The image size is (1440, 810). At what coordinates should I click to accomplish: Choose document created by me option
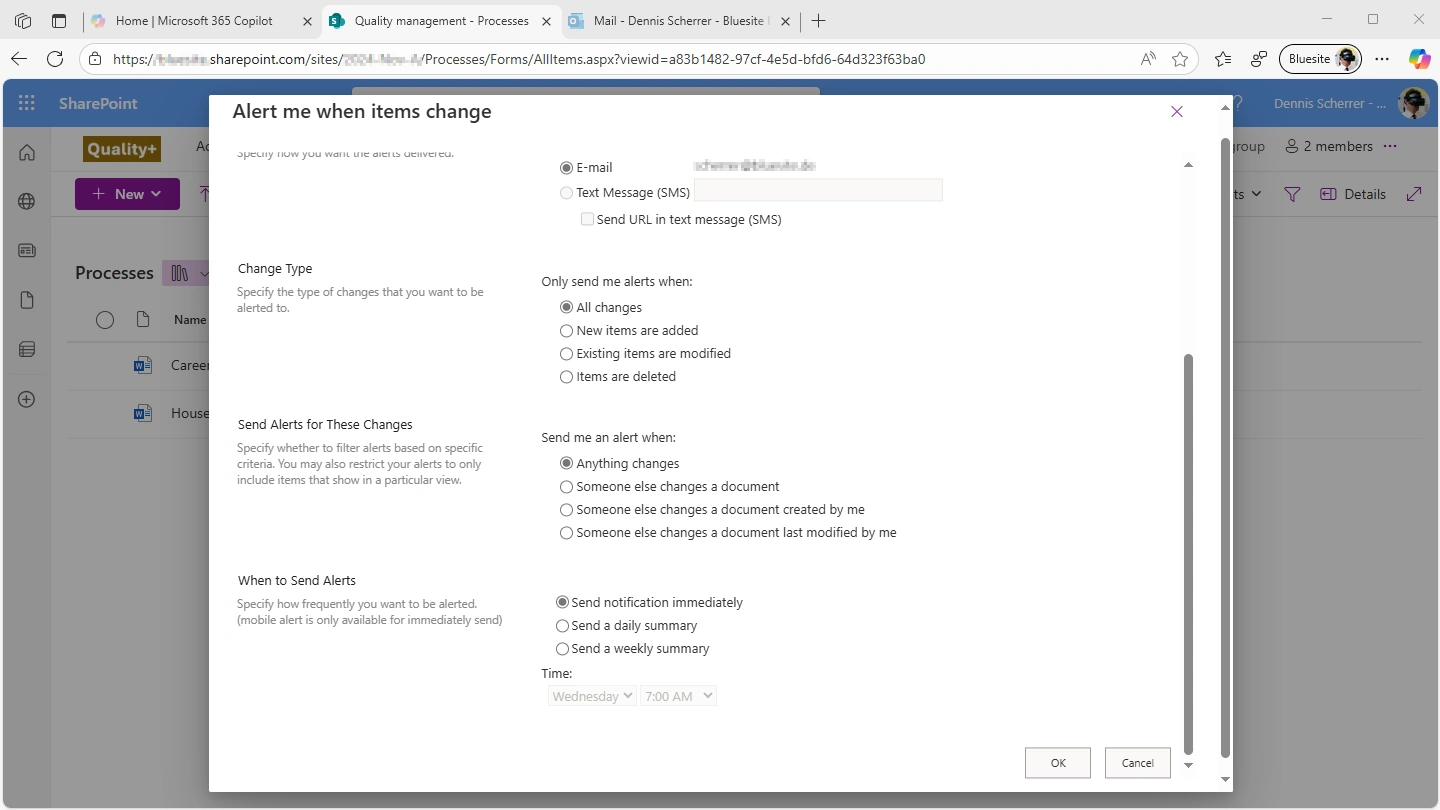pyautogui.click(x=567, y=510)
